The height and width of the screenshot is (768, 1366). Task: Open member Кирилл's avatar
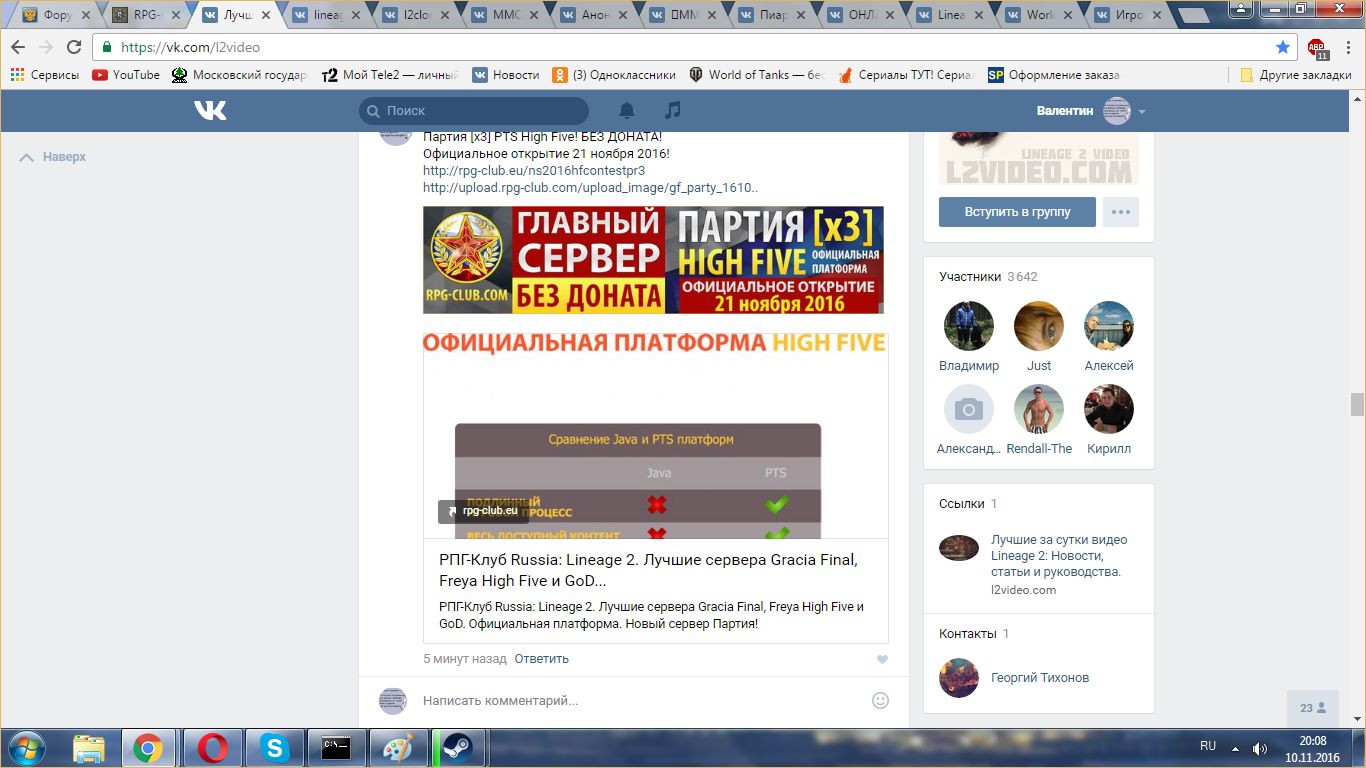1109,409
